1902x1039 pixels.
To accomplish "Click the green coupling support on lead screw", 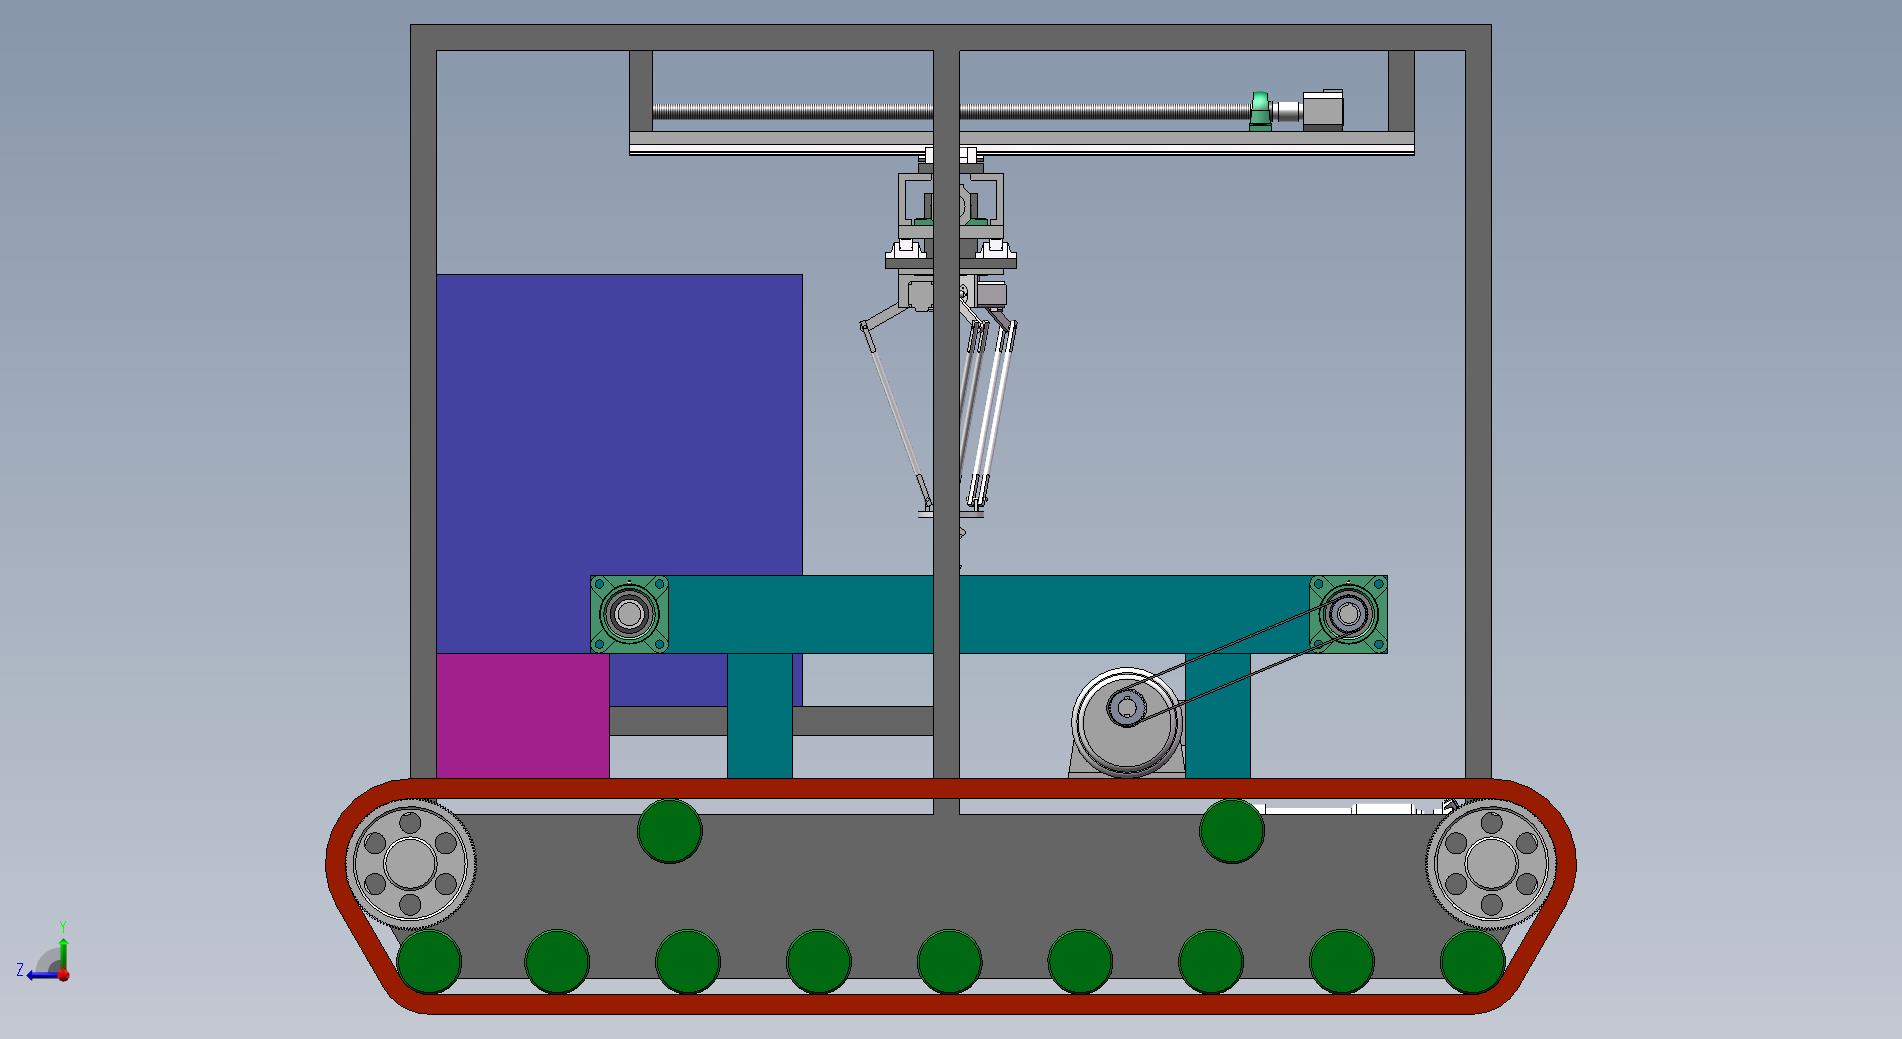I will pos(1261,109).
